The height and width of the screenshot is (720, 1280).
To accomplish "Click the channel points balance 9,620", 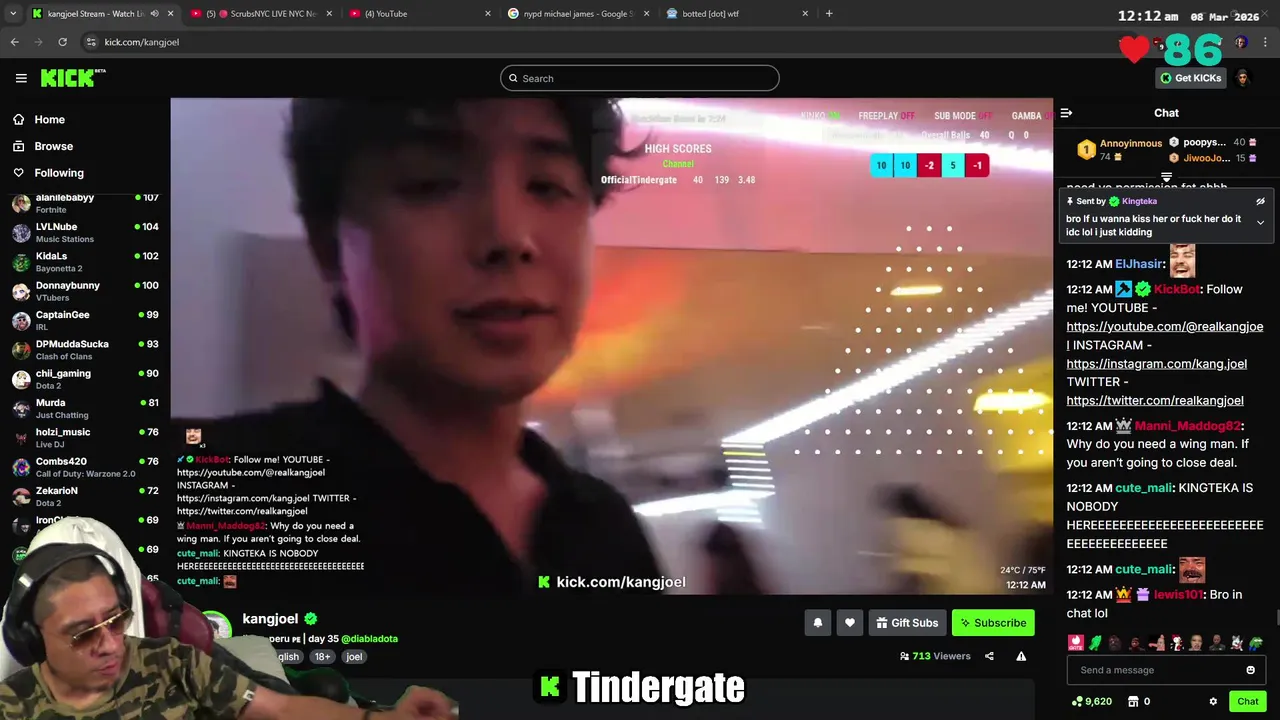I will coord(1091,702).
